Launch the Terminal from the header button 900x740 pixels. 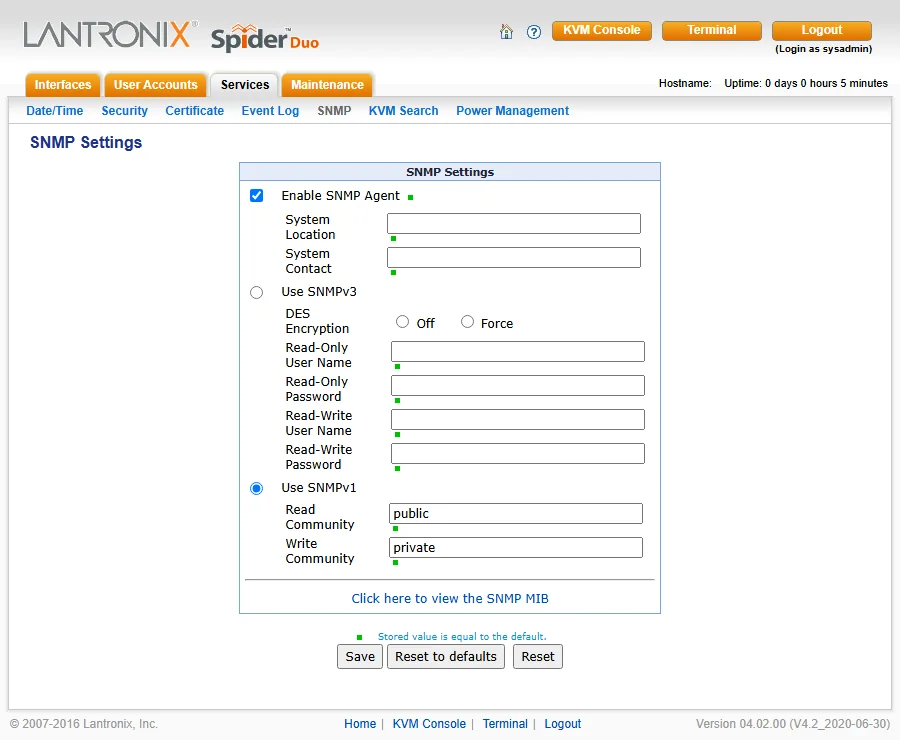point(712,30)
